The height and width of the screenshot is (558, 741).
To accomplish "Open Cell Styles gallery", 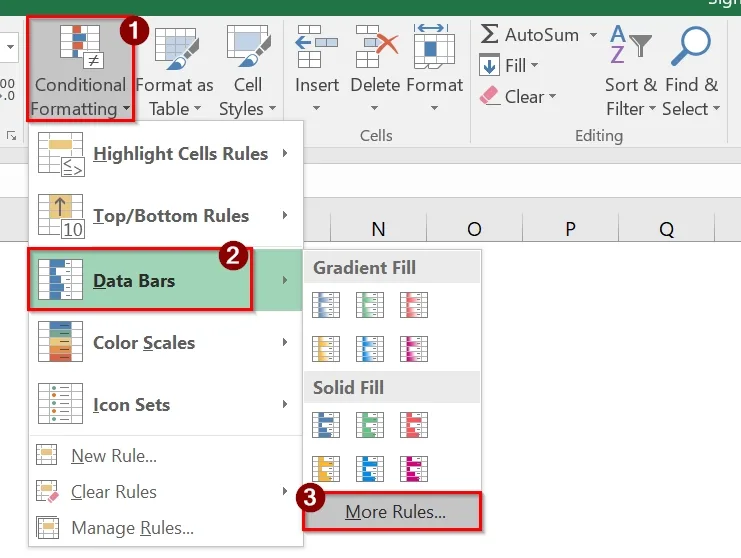I will coord(248,71).
